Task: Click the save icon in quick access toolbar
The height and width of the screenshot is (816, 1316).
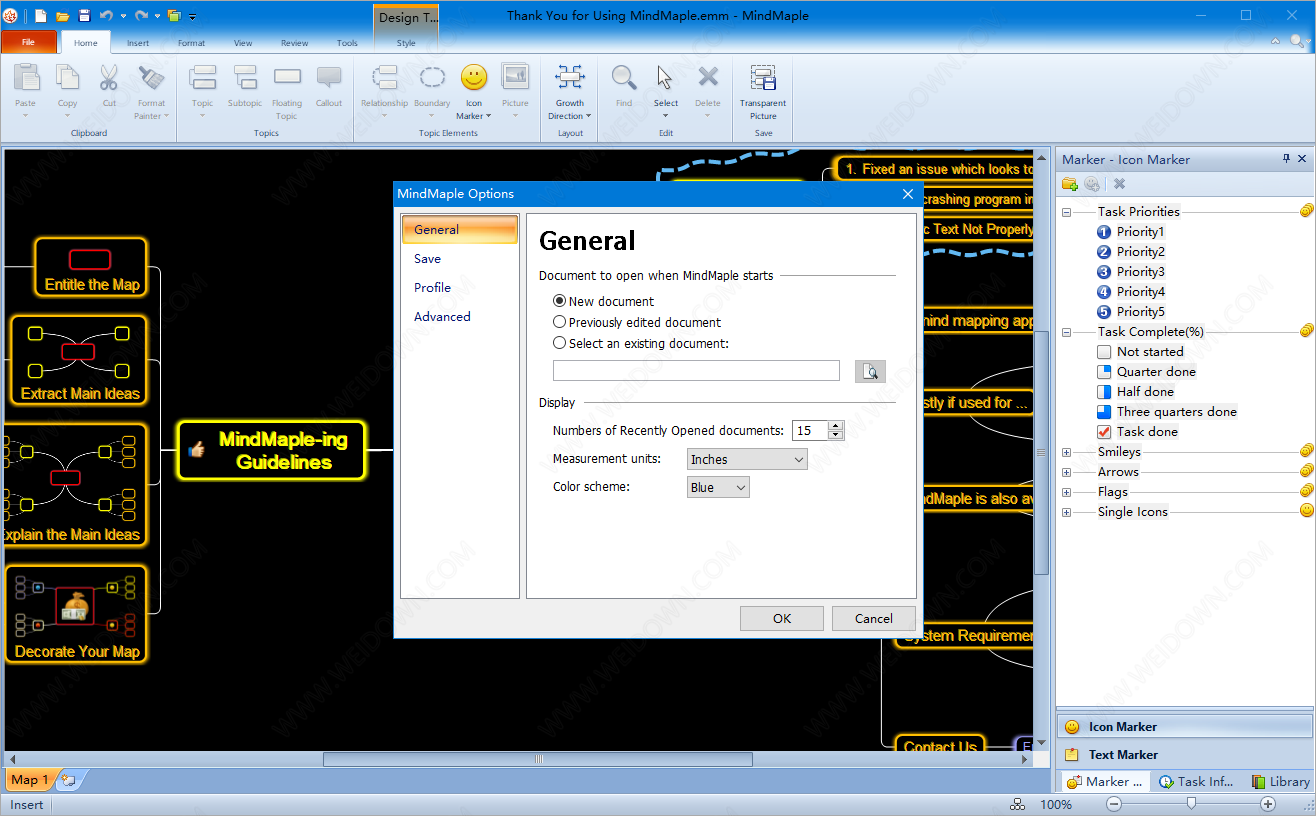Action: pyautogui.click(x=84, y=16)
